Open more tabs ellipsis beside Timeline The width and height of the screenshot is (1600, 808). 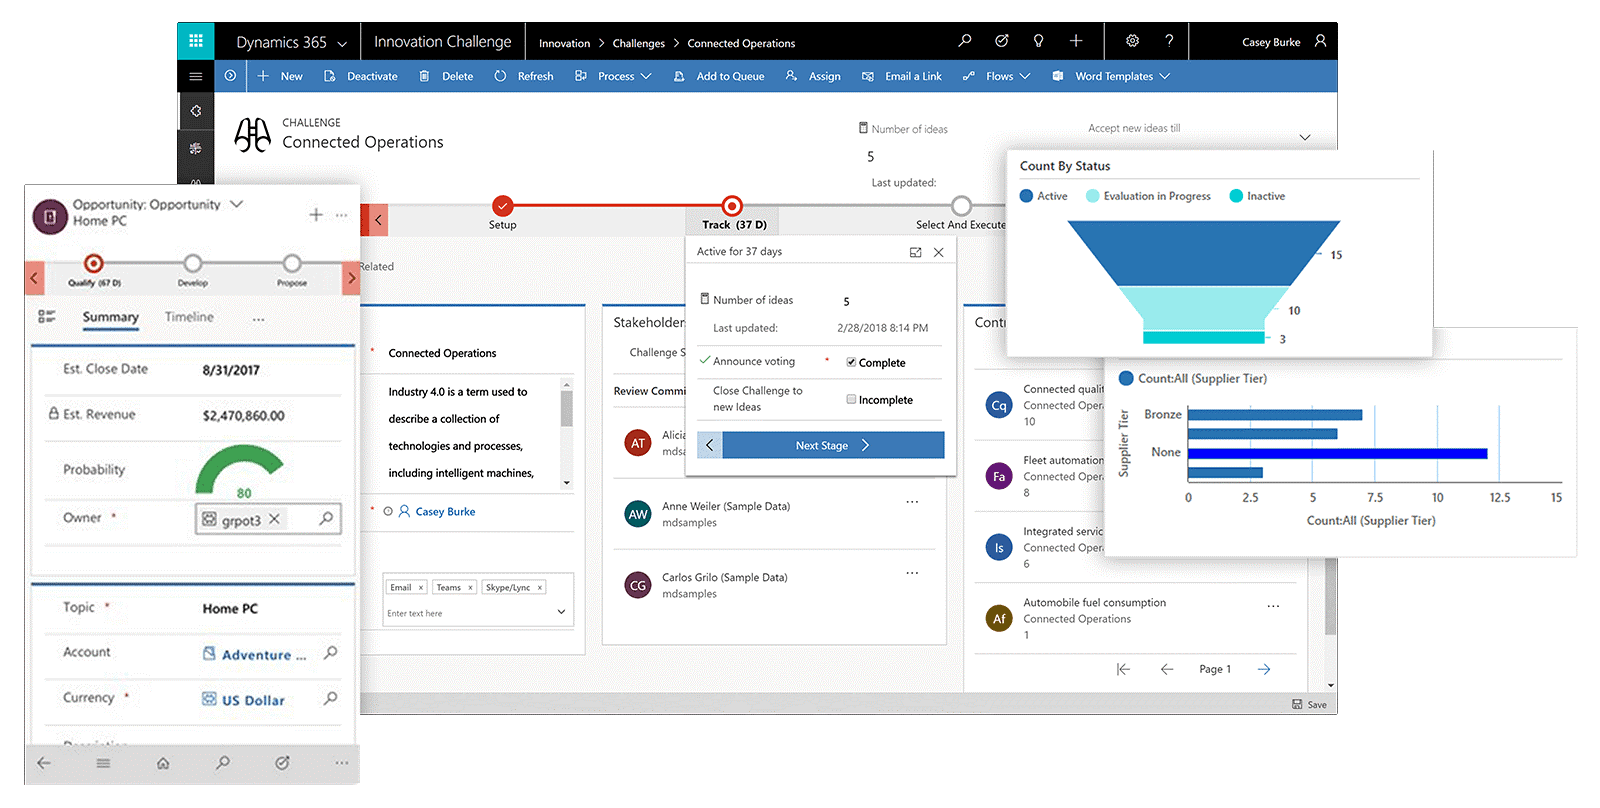coord(259,319)
